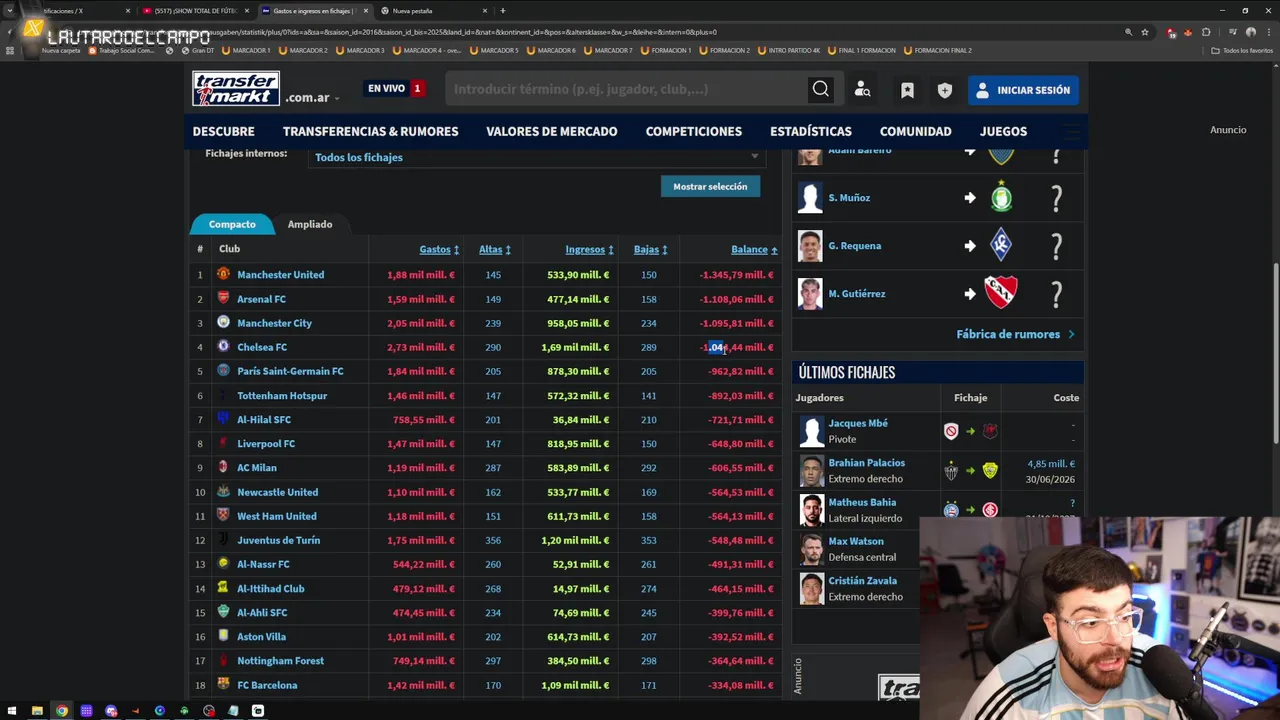The image size is (1280, 720).
Task: Open S. Muñoz rumor player link
Action: coord(849,198)
